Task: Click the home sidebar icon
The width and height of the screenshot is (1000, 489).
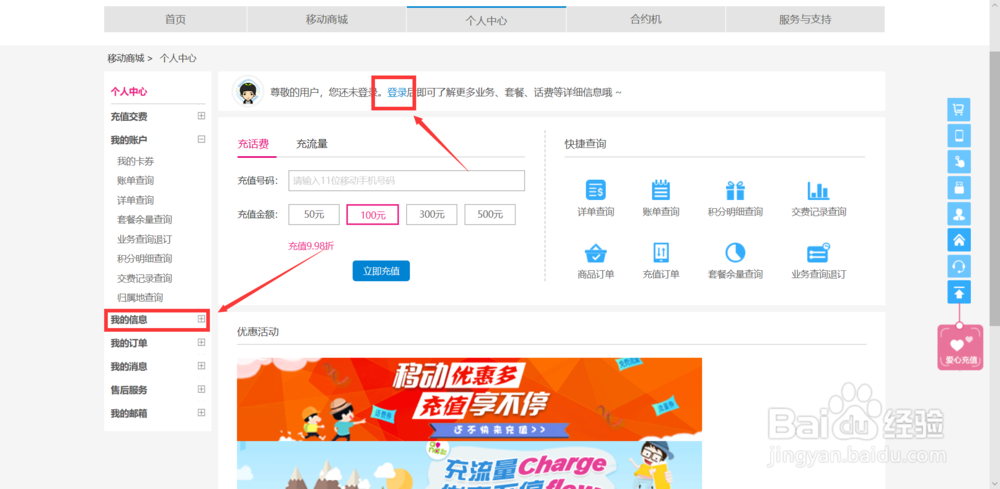Action: [x=959, y=240]
